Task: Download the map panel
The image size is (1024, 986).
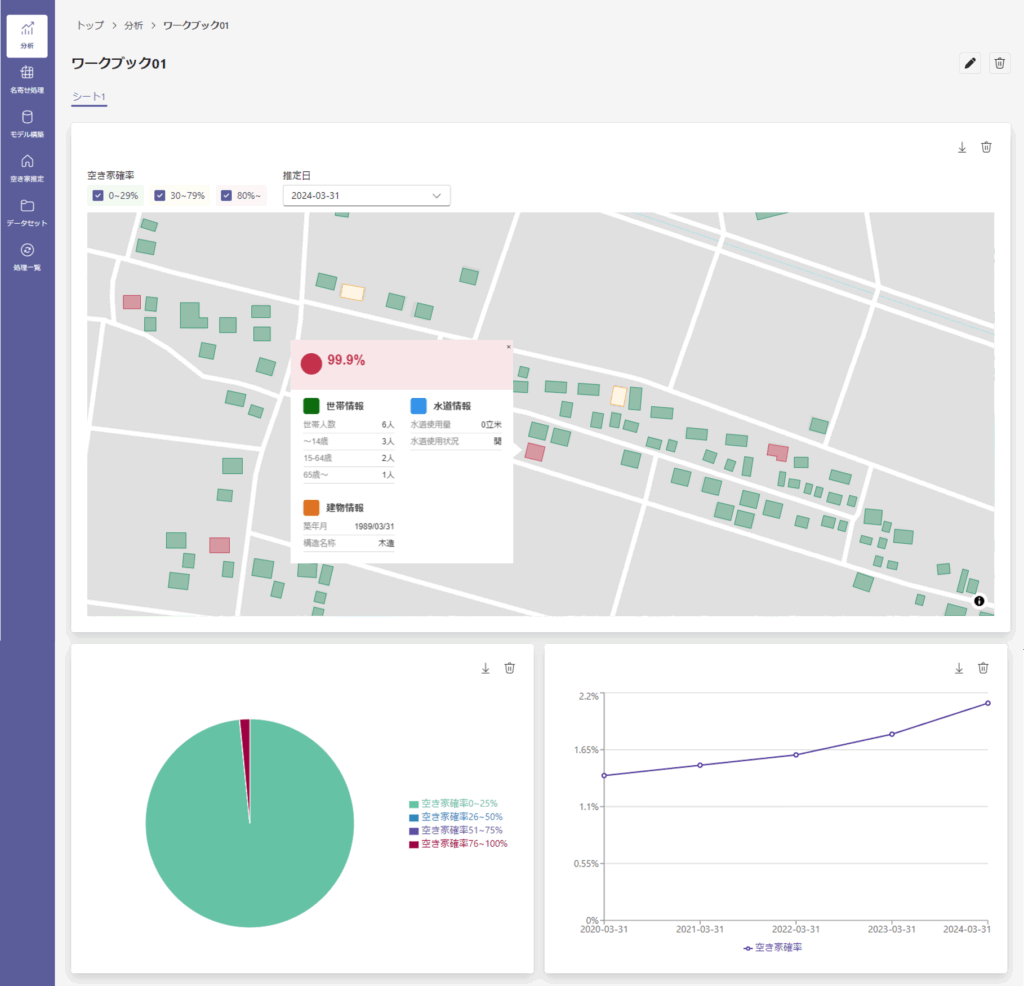Action: coord(962,148)
